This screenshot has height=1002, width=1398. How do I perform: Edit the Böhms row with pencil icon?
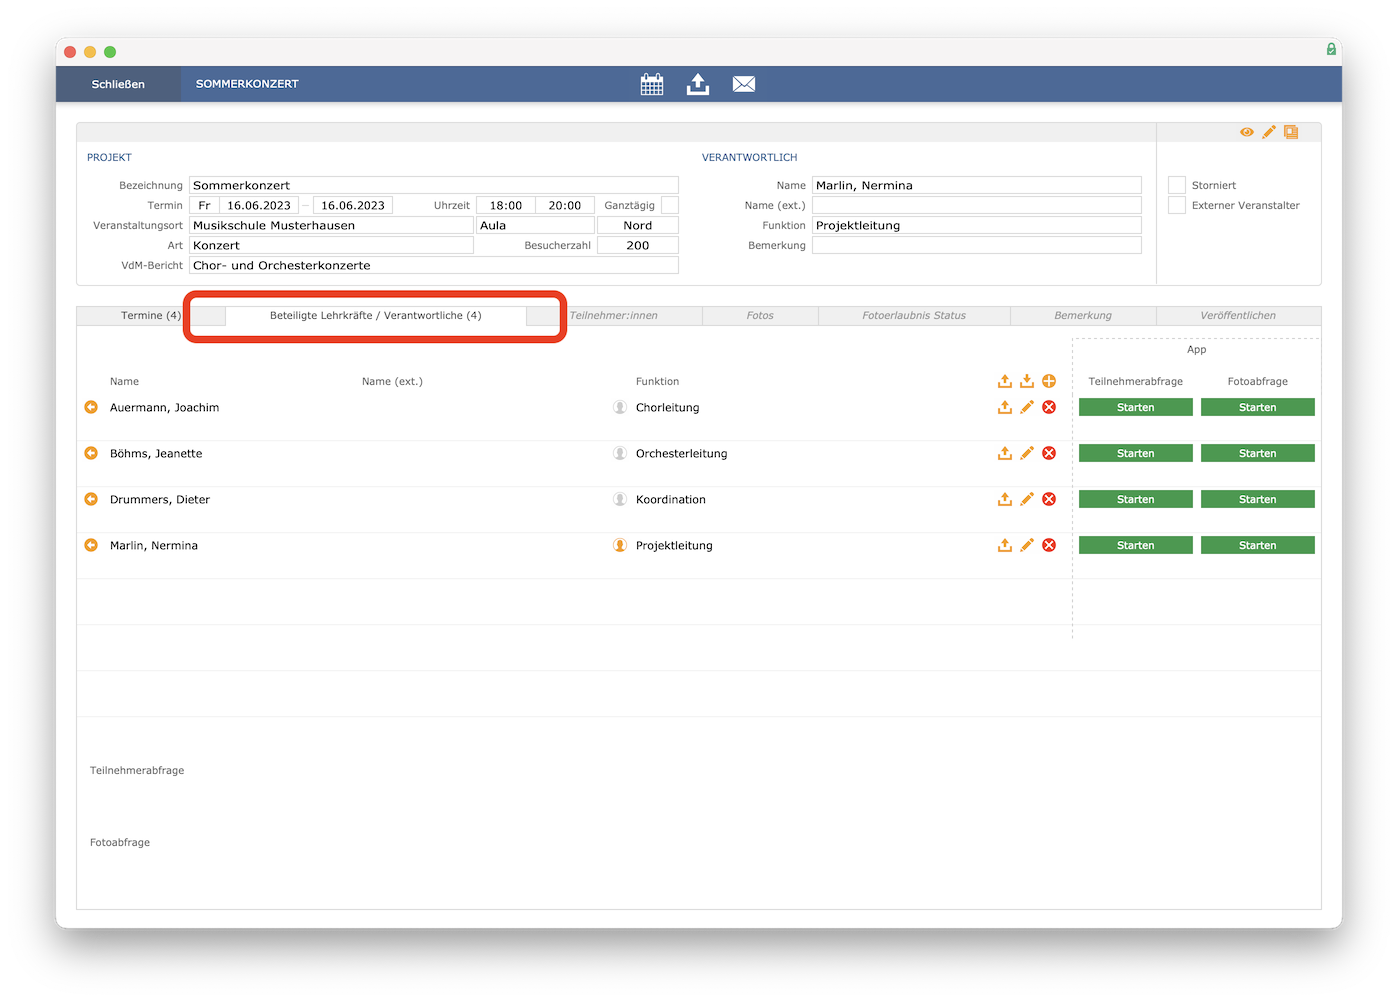pos(1027,453)
